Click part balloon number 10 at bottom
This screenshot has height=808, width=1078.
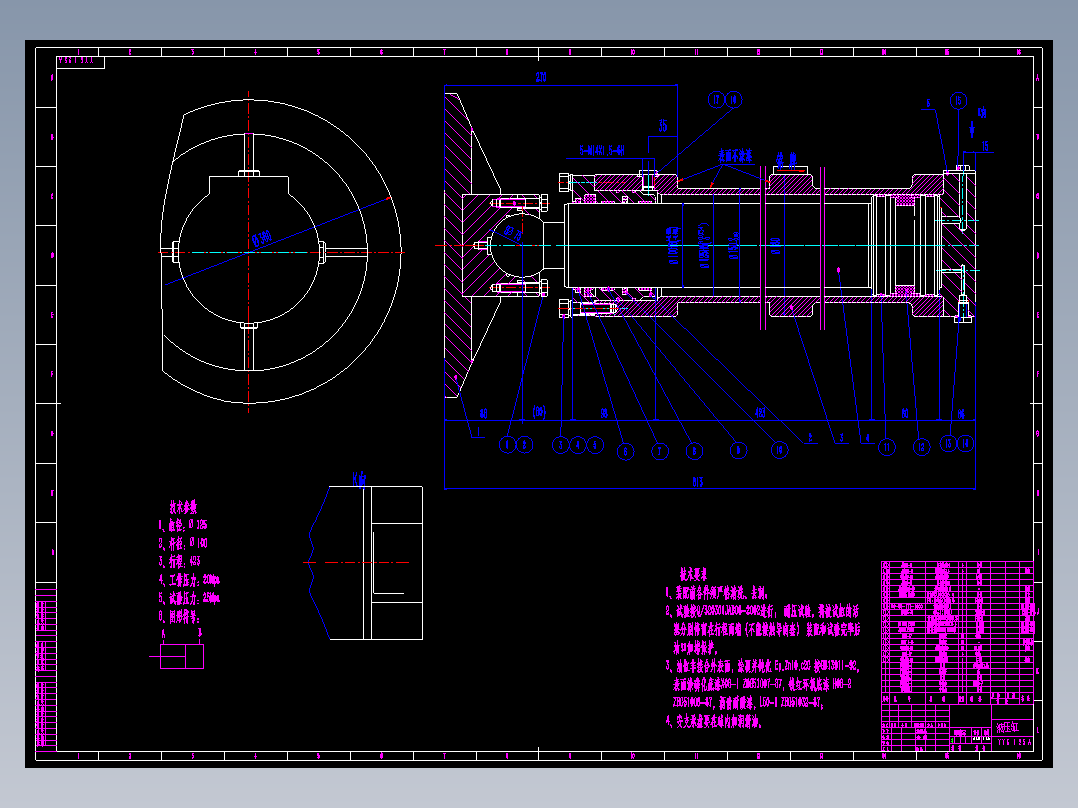coord(779,450)
